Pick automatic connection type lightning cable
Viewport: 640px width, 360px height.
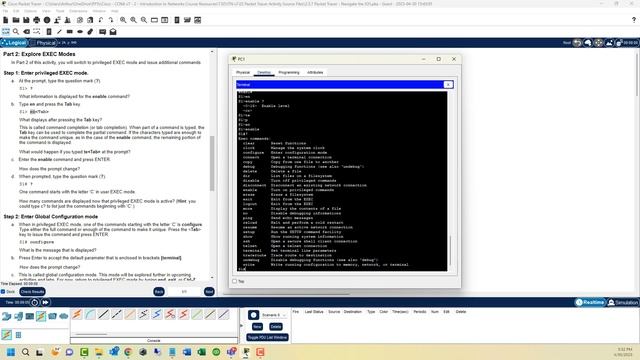pos(77,314)
